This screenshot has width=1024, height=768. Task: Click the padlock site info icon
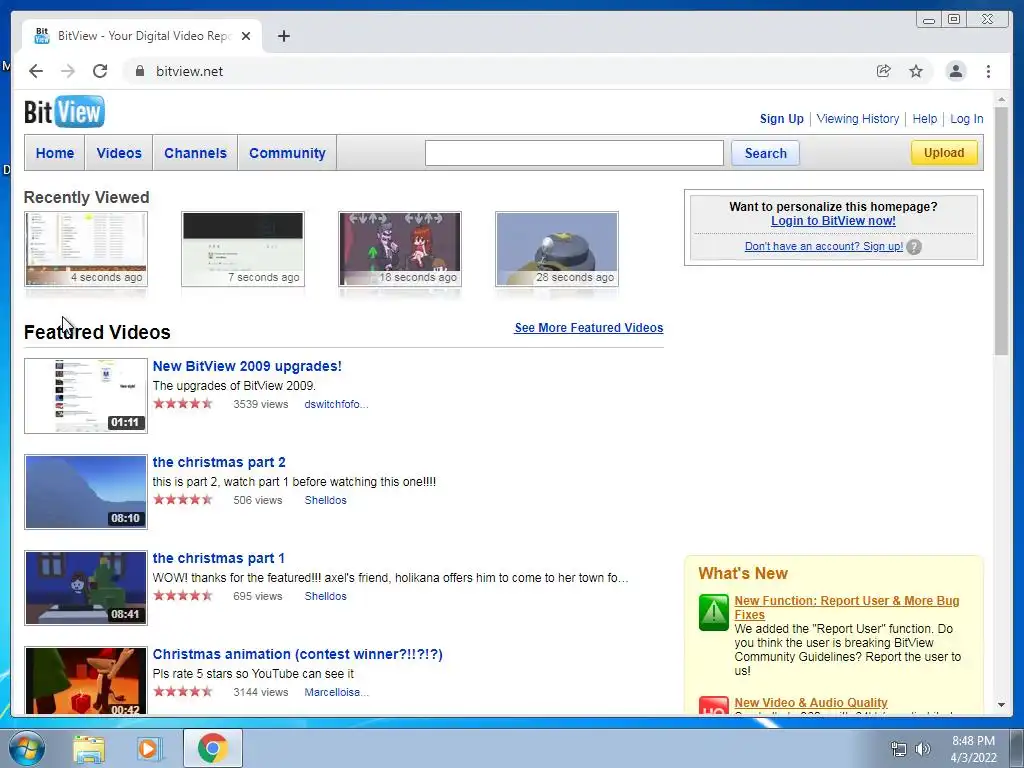[x=140, y=71]
